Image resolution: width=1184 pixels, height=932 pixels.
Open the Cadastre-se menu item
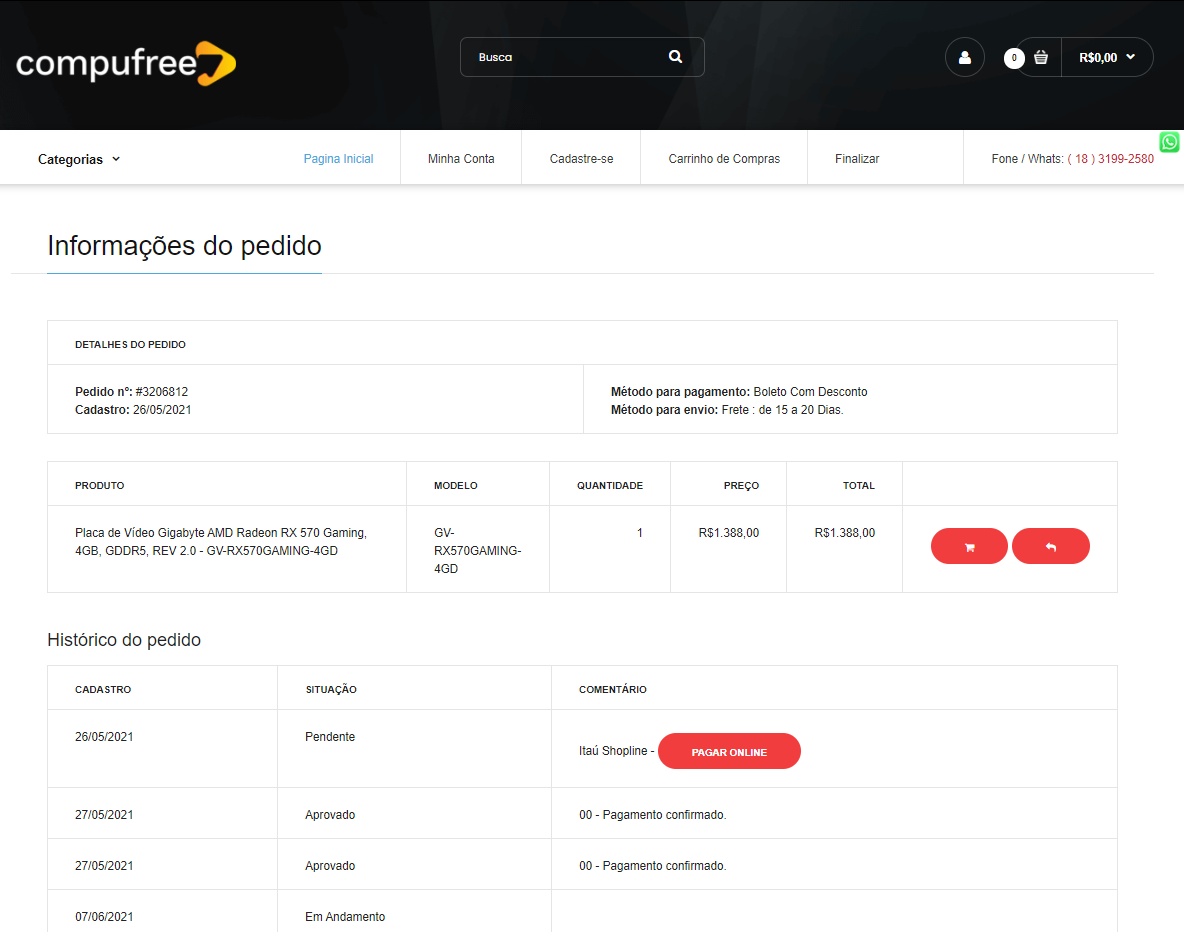pyautogui.click(x=581, y=159)
